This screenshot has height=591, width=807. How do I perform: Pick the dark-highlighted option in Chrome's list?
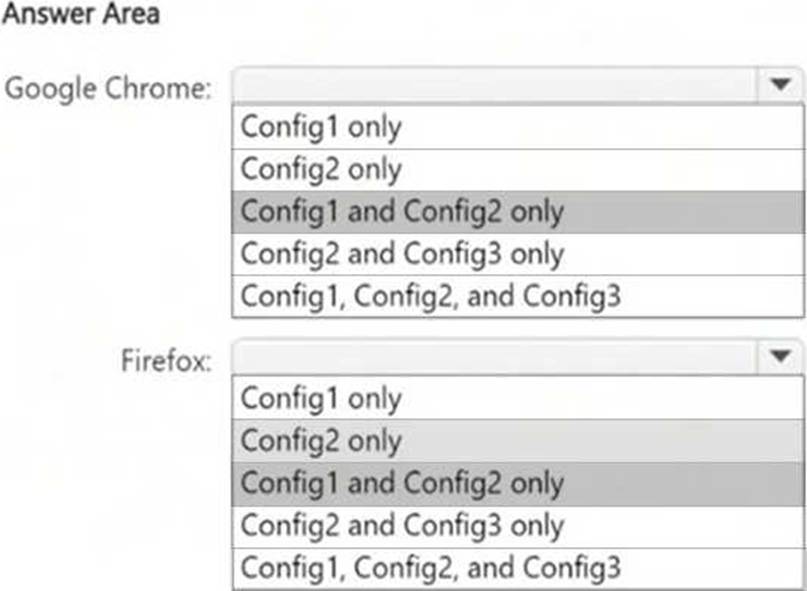pyautogui.click(x=402, y=212)
